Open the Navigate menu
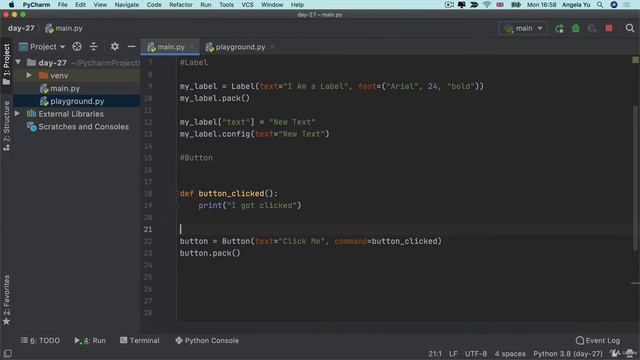This screenshot has height=360, width=640. [x=127, y=5]
